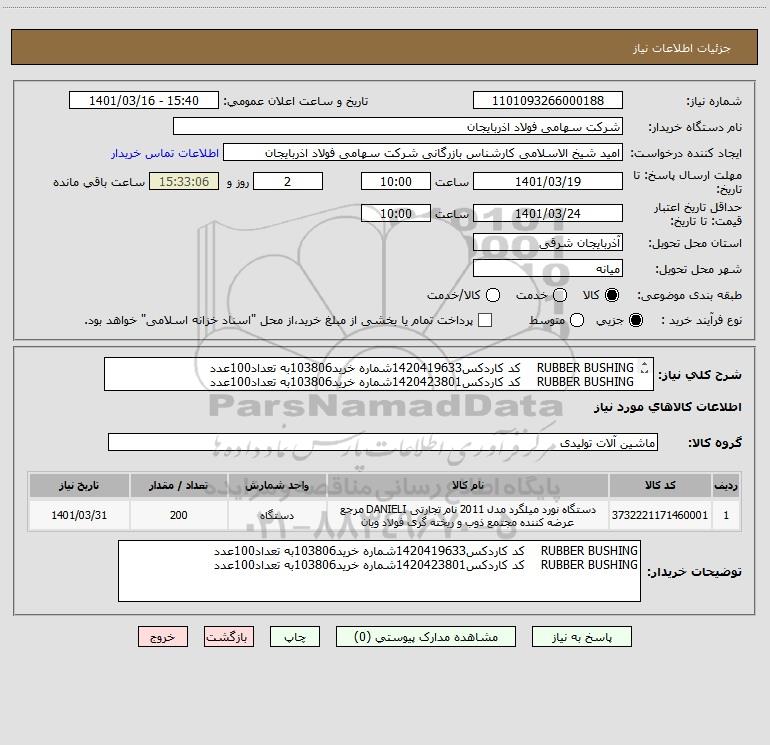Open مشاهده مدارک پیوستی (0) button
770x745 pixels.
click(426, 637)
